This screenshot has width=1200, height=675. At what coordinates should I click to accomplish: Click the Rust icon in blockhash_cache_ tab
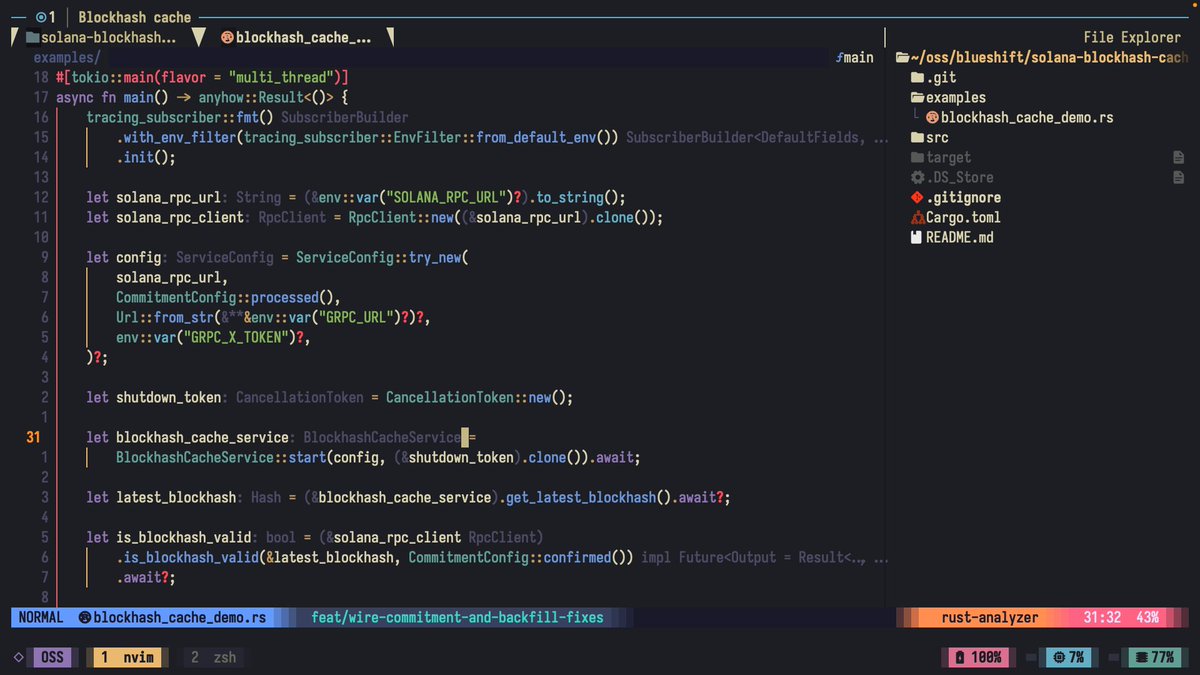pos(227,37)
